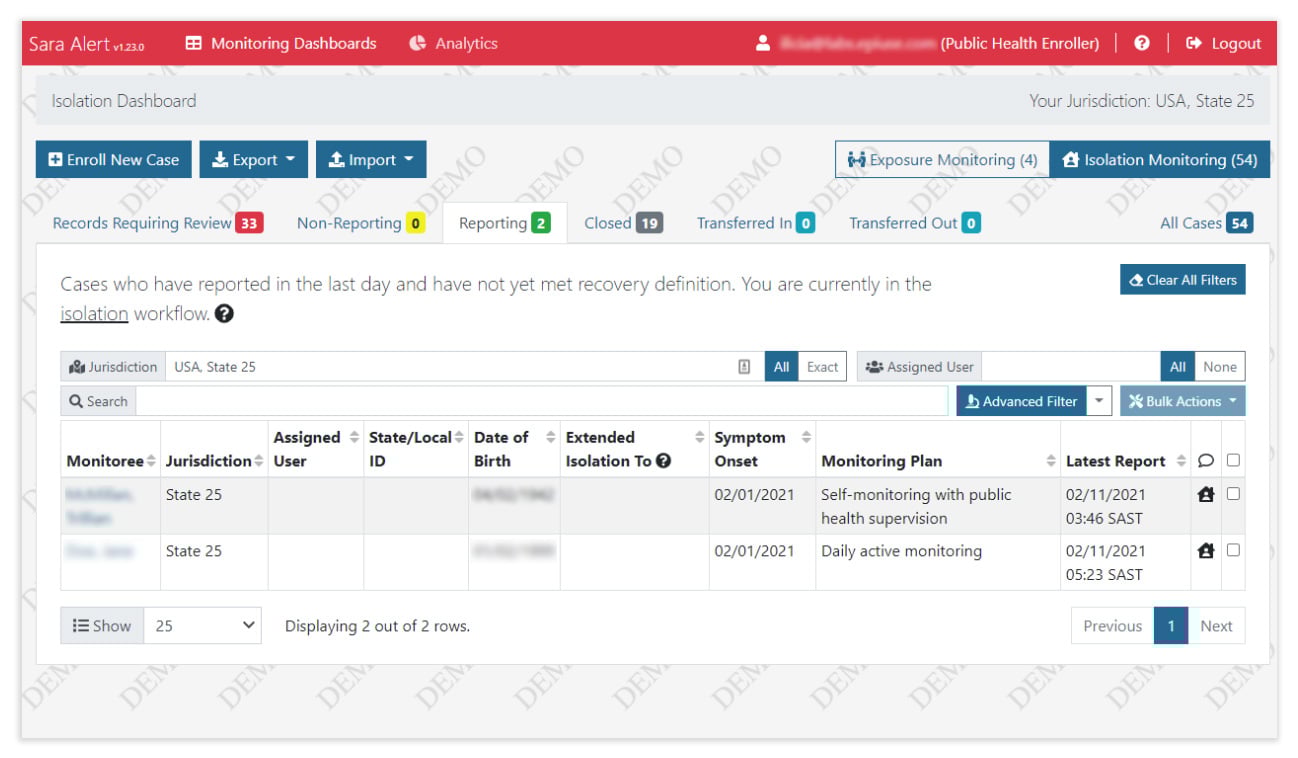Click 'Your Jurisdiction: USA, State 25' text

click(1141, 101)
